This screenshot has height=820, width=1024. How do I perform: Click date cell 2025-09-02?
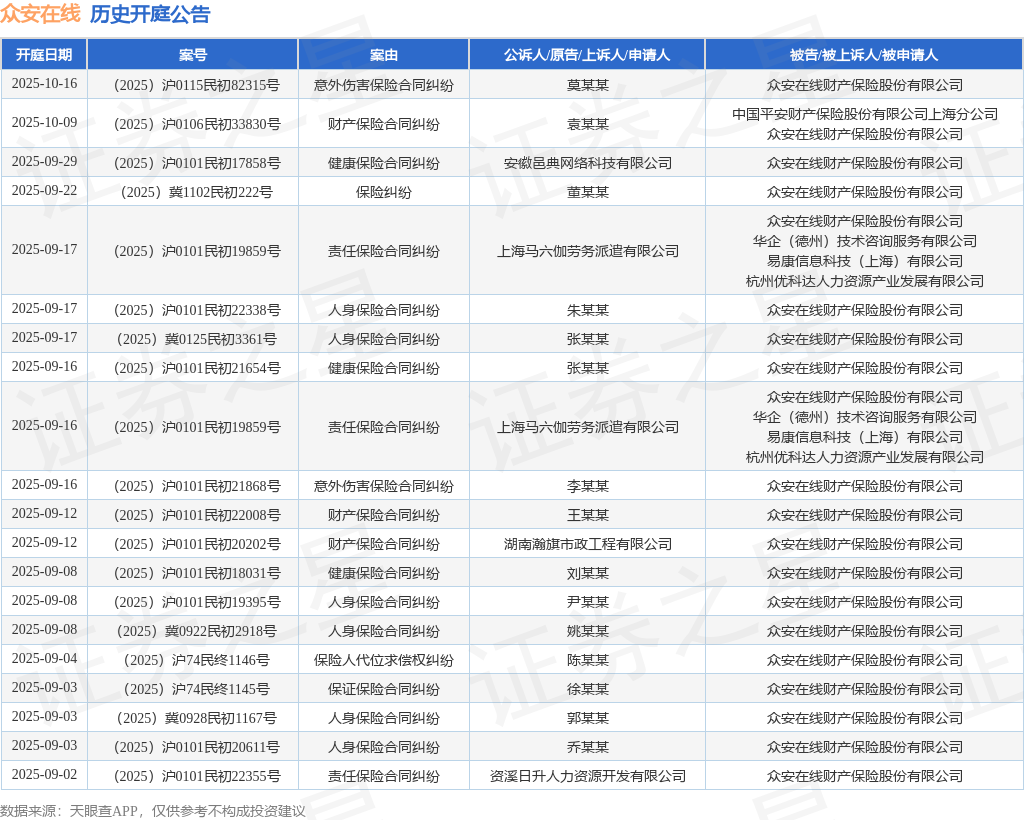[44, 774]
